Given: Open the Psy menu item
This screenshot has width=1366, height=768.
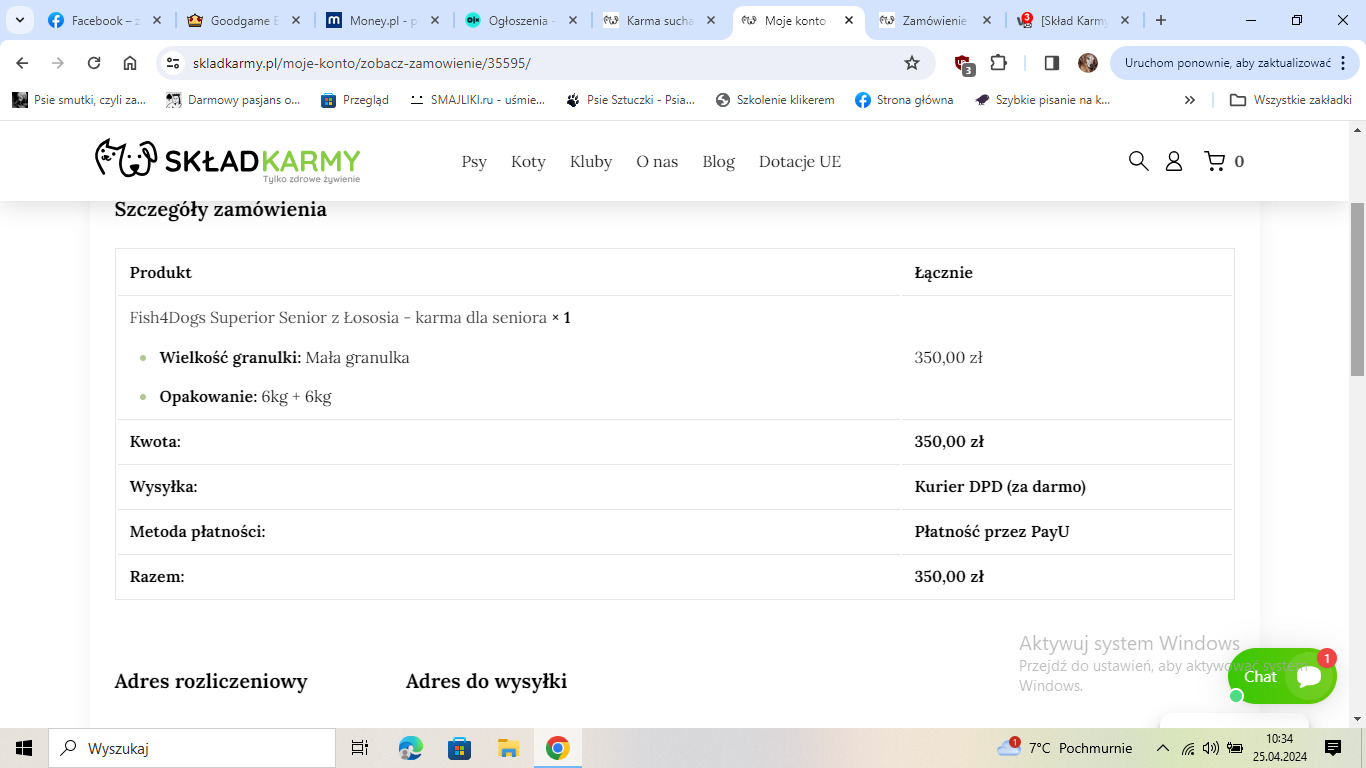Looking at the screenshot, I should tap(474, 162).
